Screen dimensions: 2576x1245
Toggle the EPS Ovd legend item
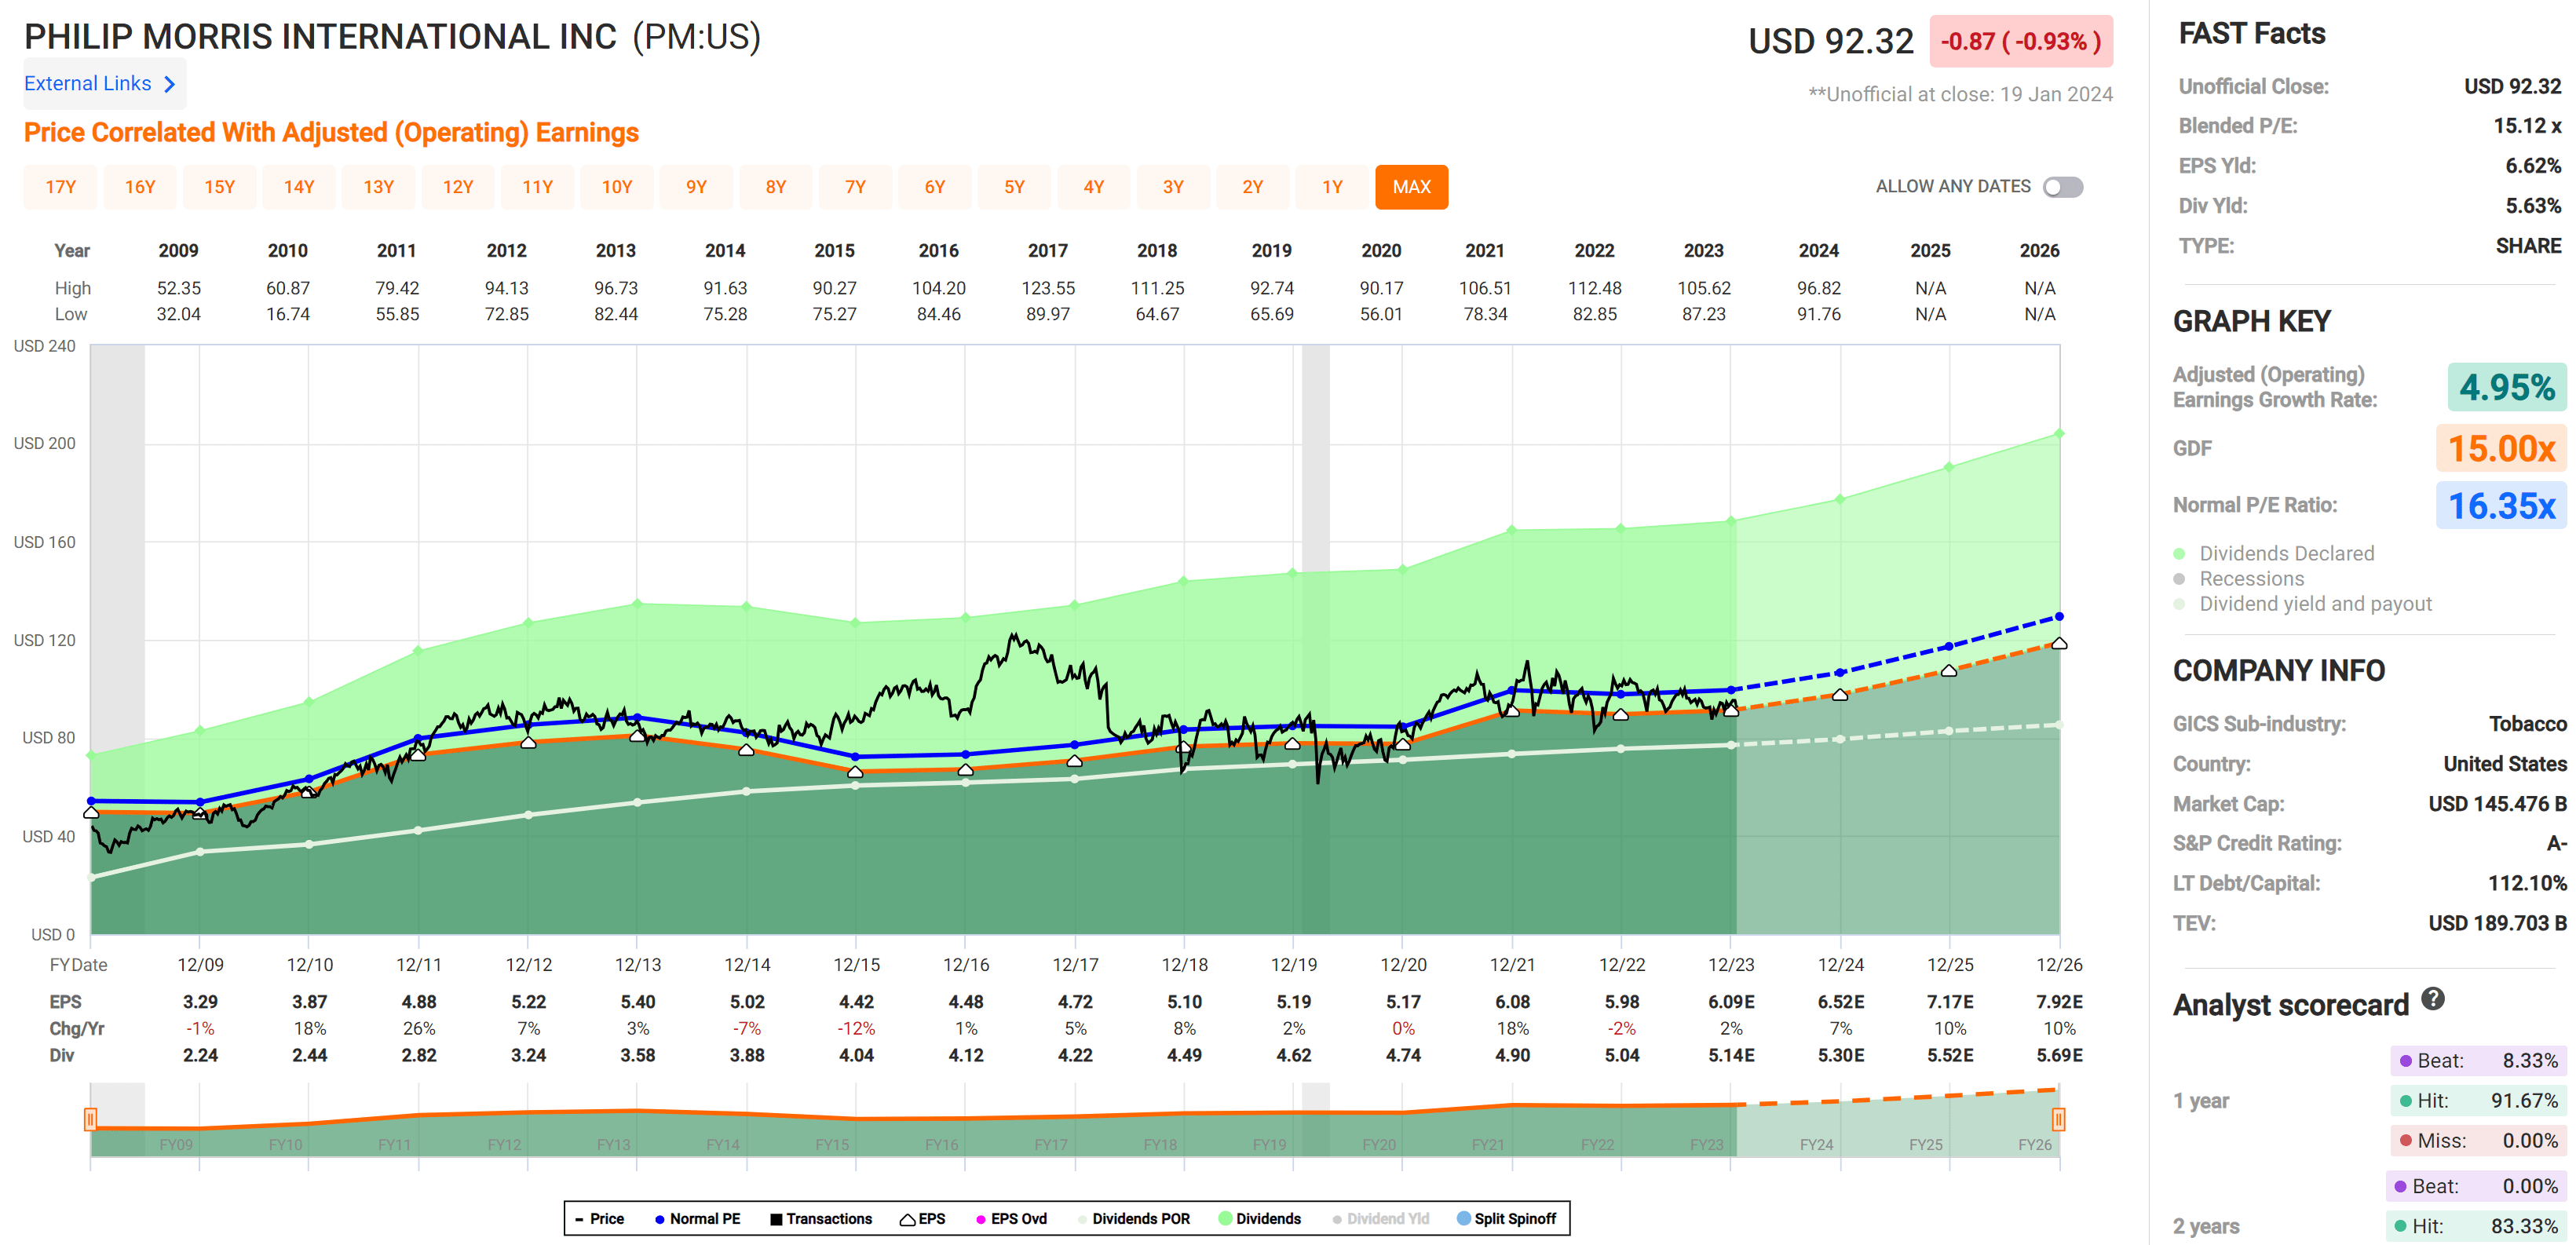pyautogui.click(x=978, y=1218)
